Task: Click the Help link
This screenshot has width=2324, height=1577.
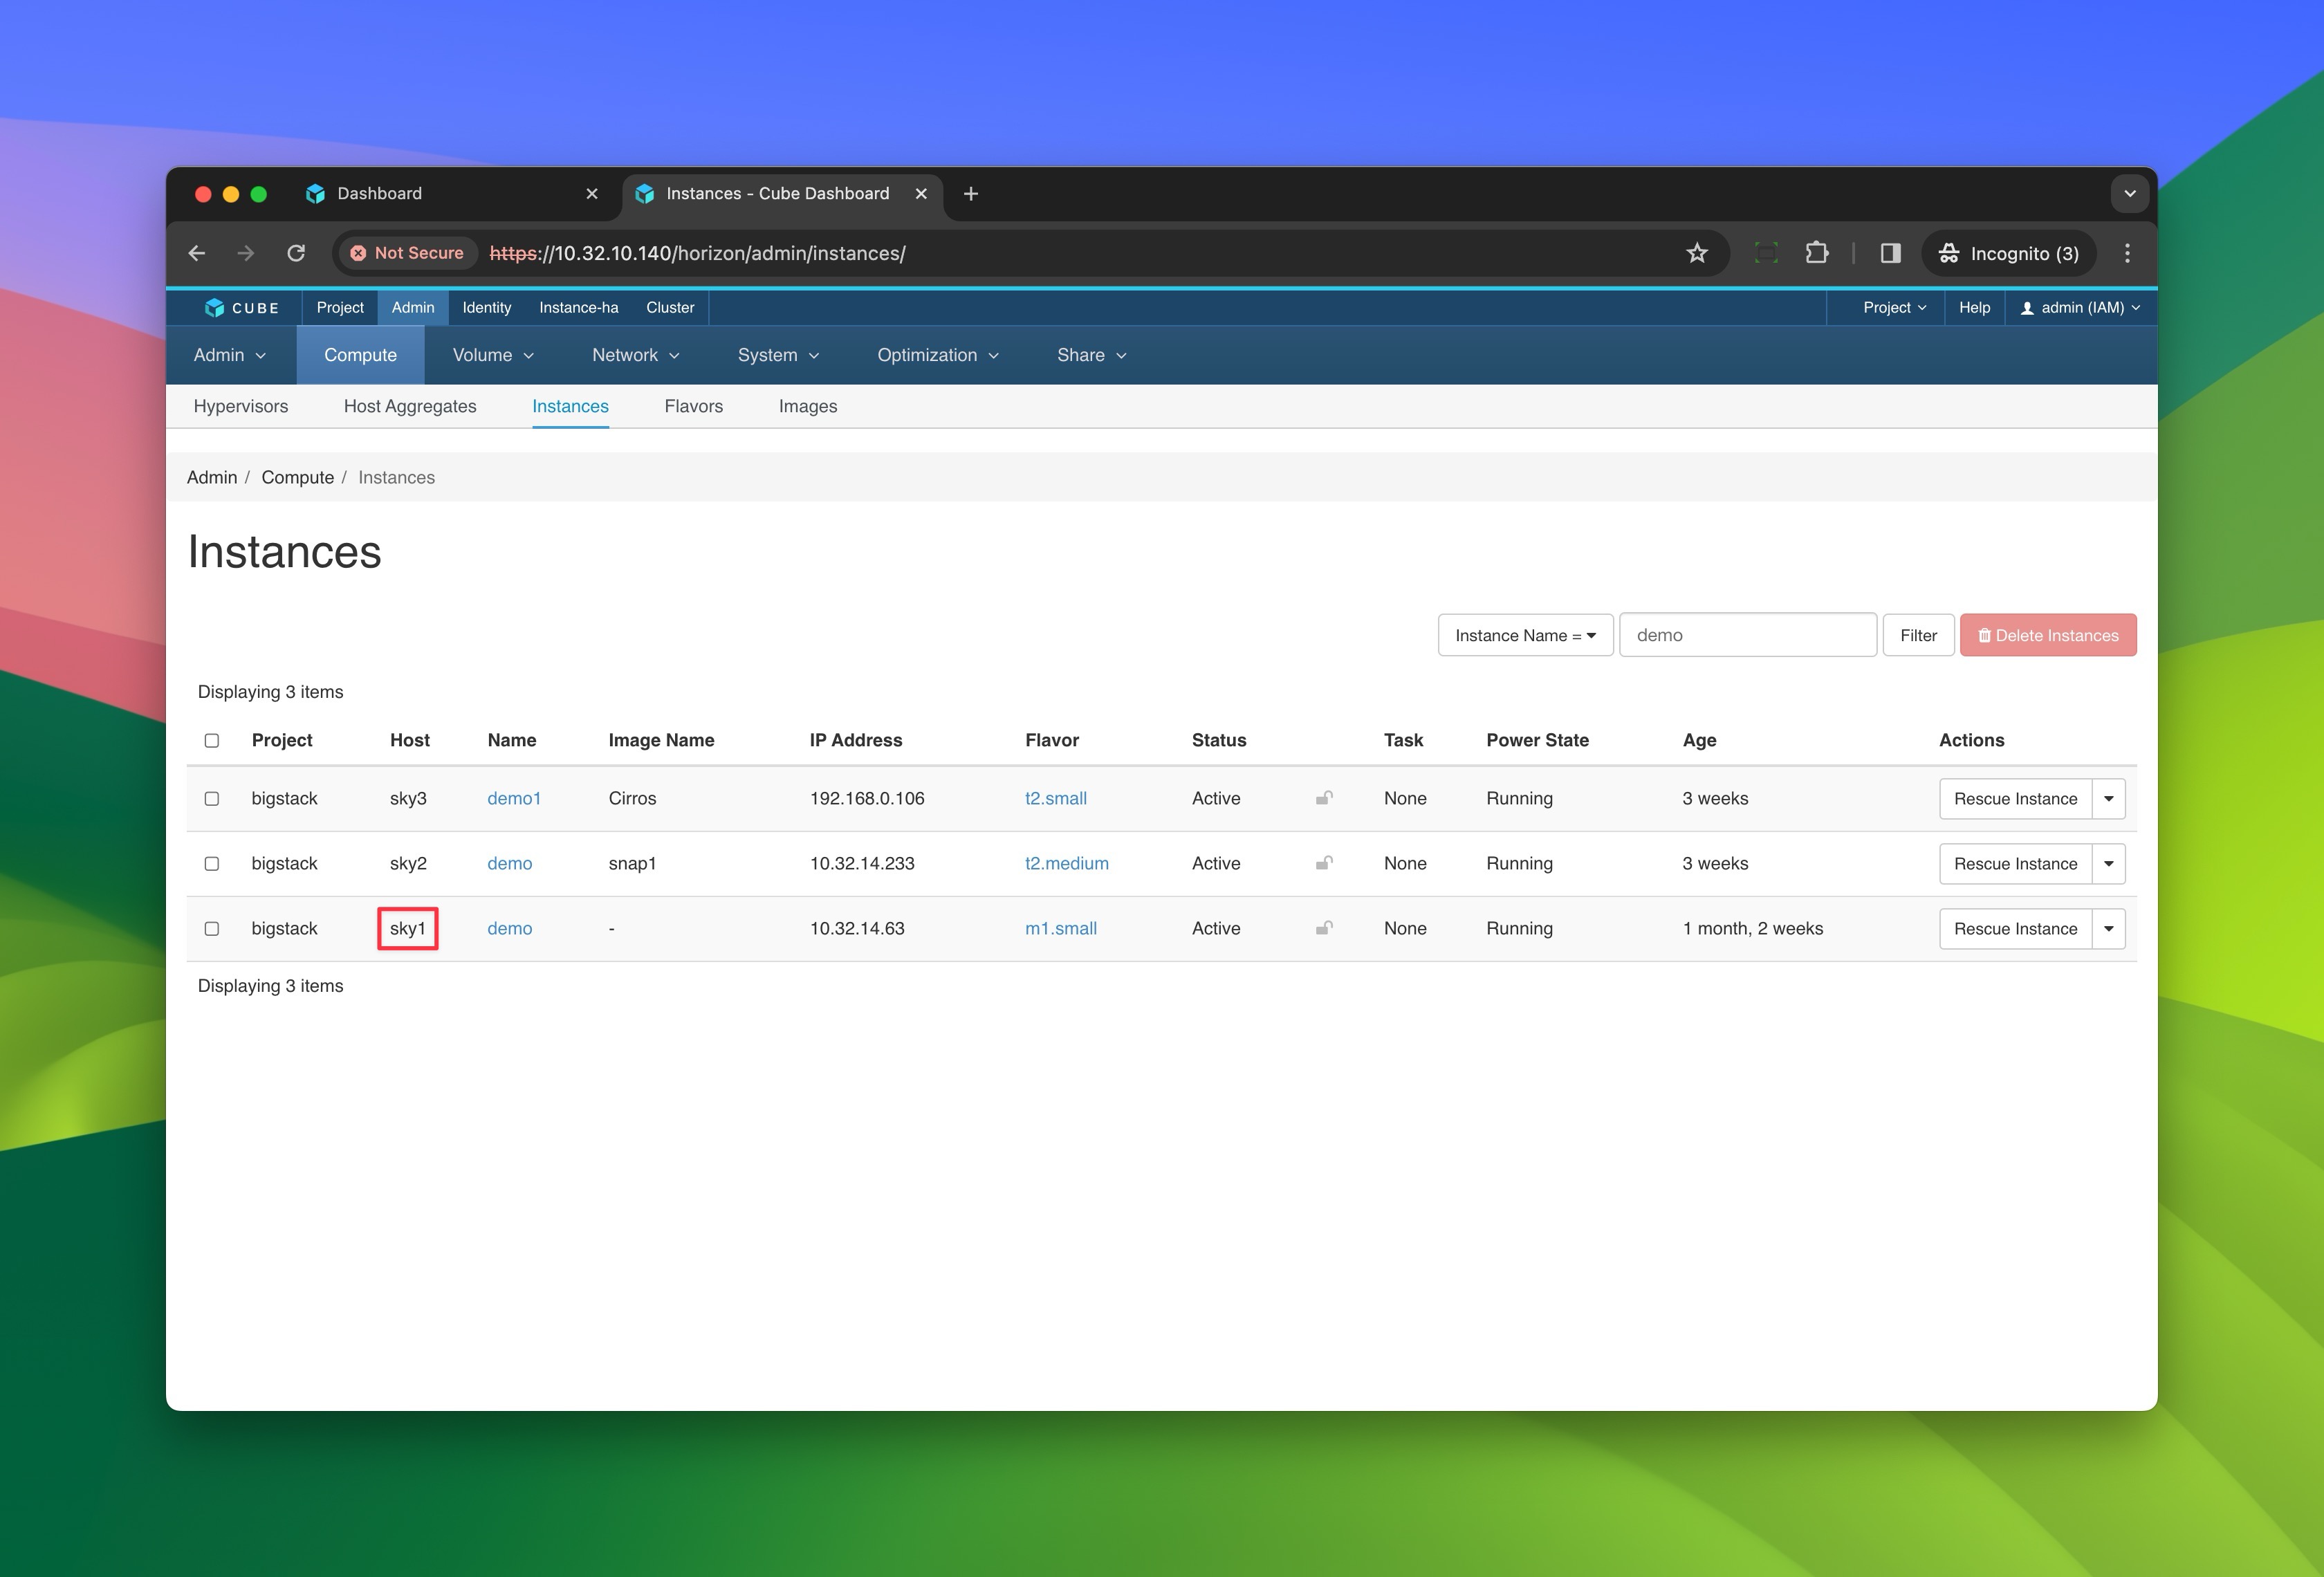Action: coord(1974,308)
